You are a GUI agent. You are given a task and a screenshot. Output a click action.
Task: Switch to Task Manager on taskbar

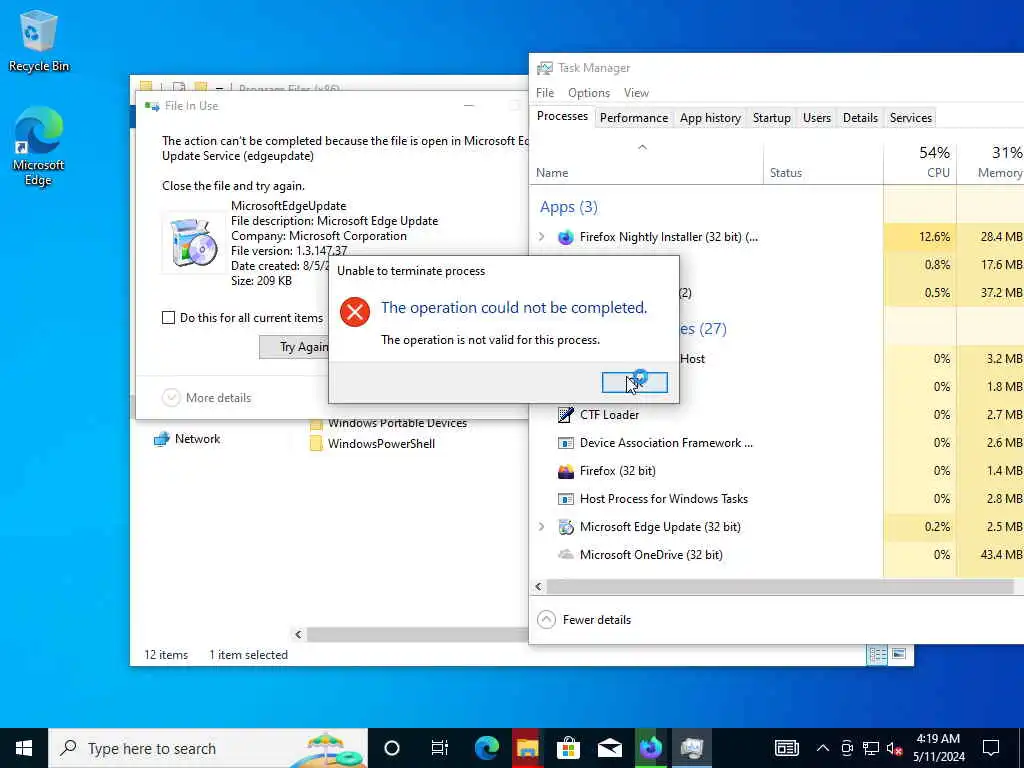(692, 748)
